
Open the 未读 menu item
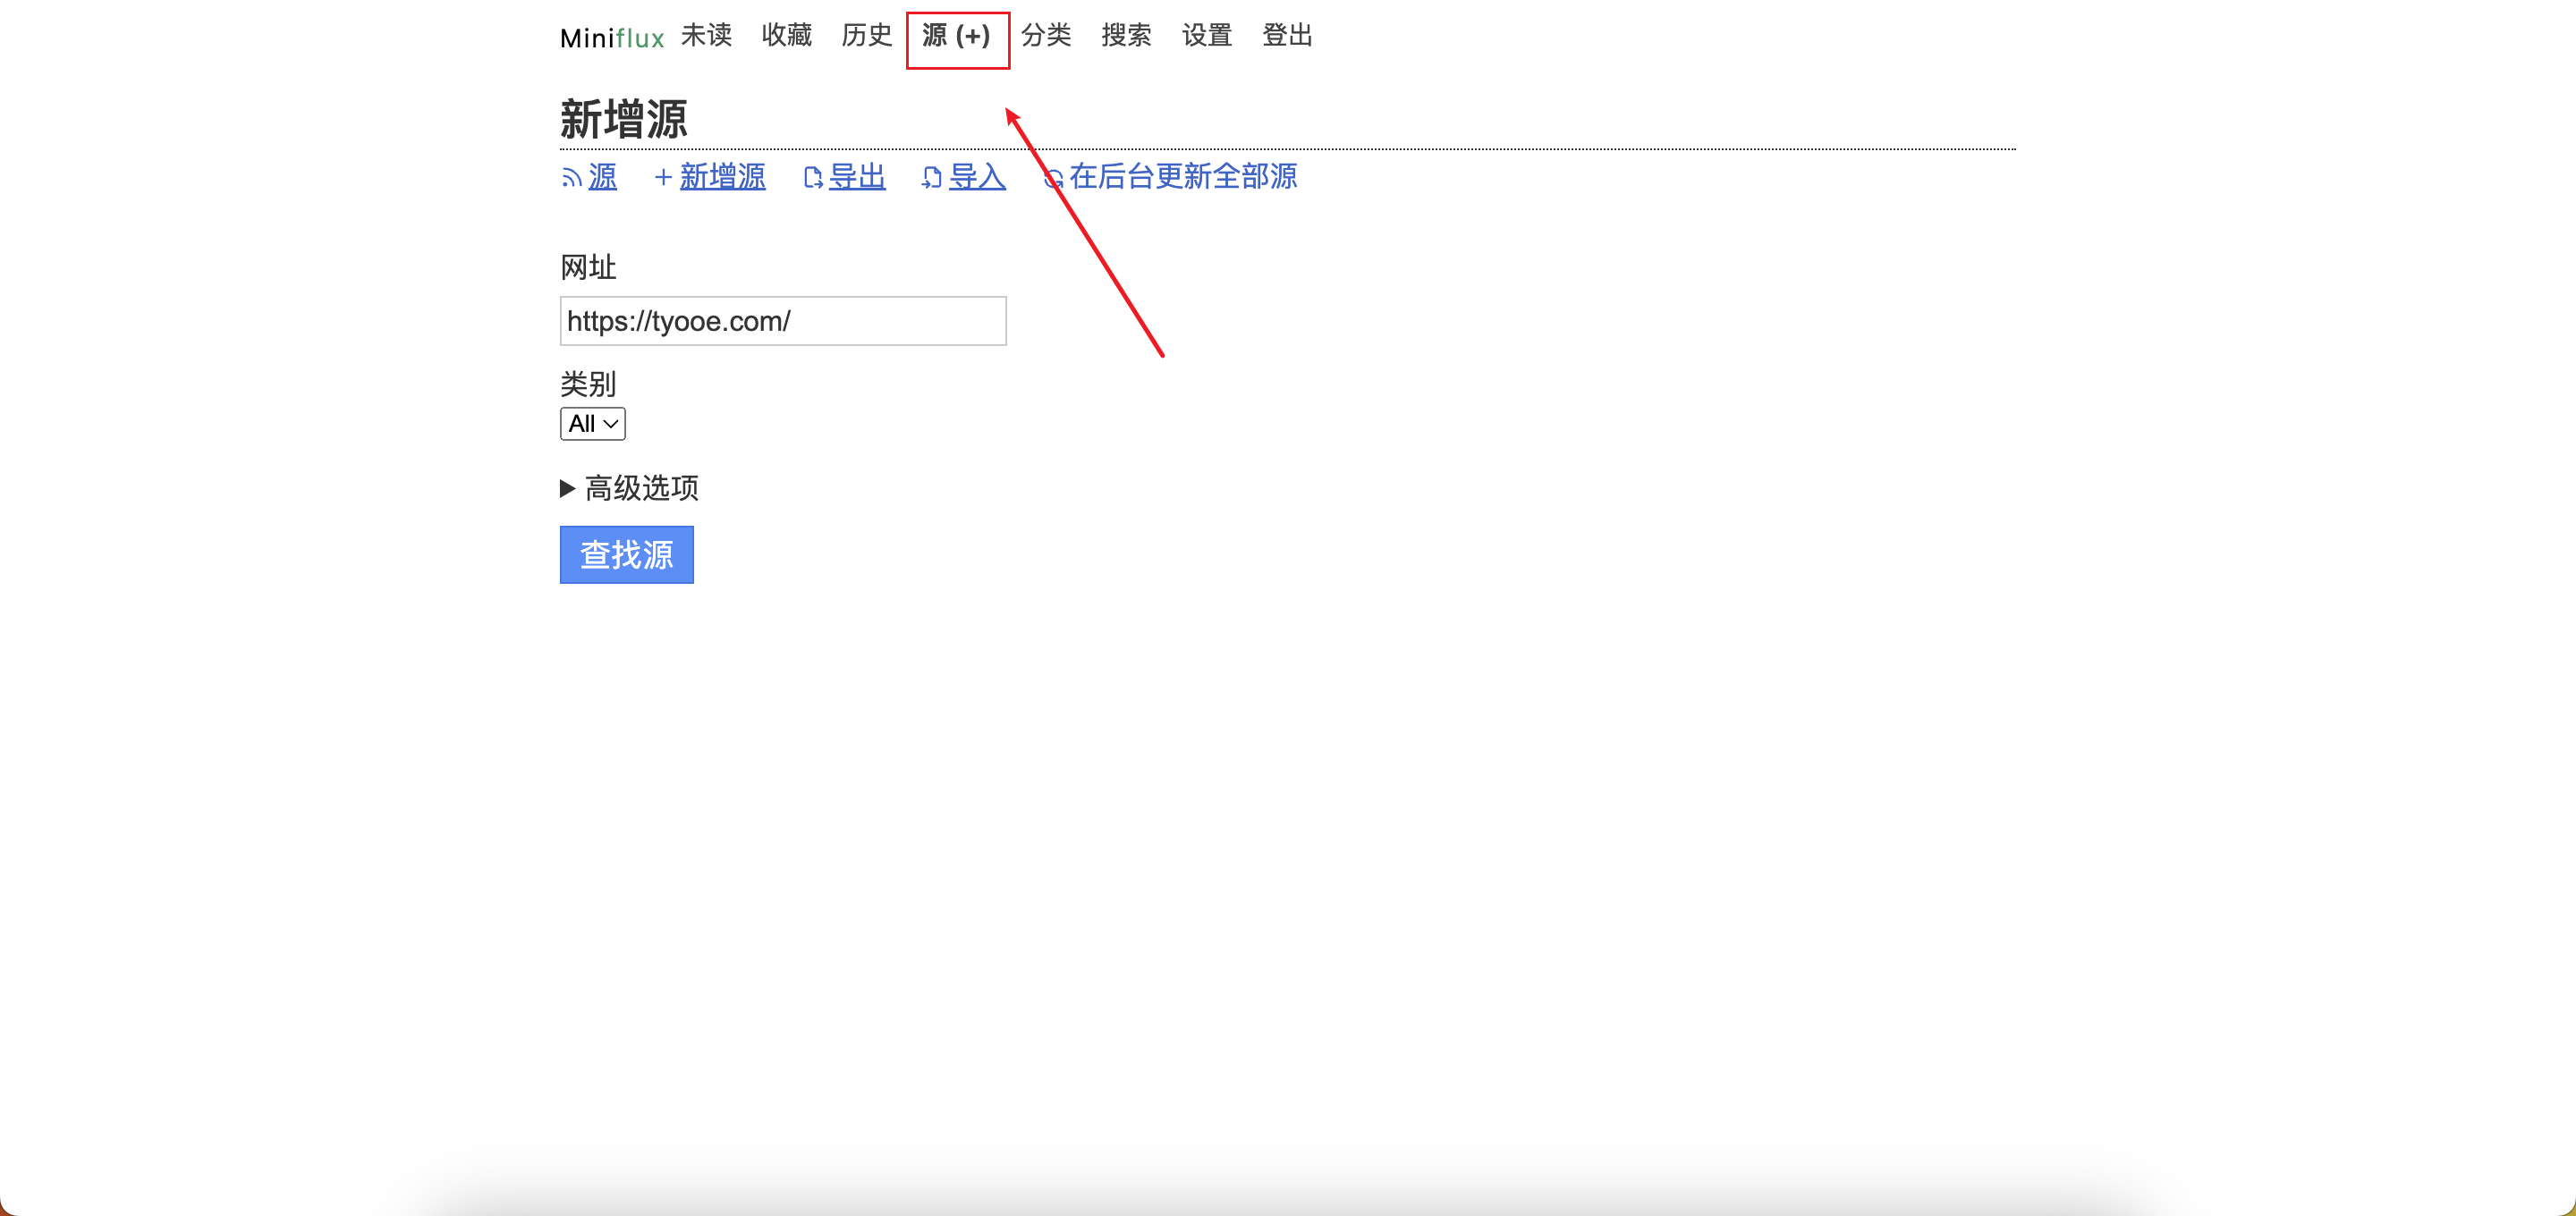[706, 36]
